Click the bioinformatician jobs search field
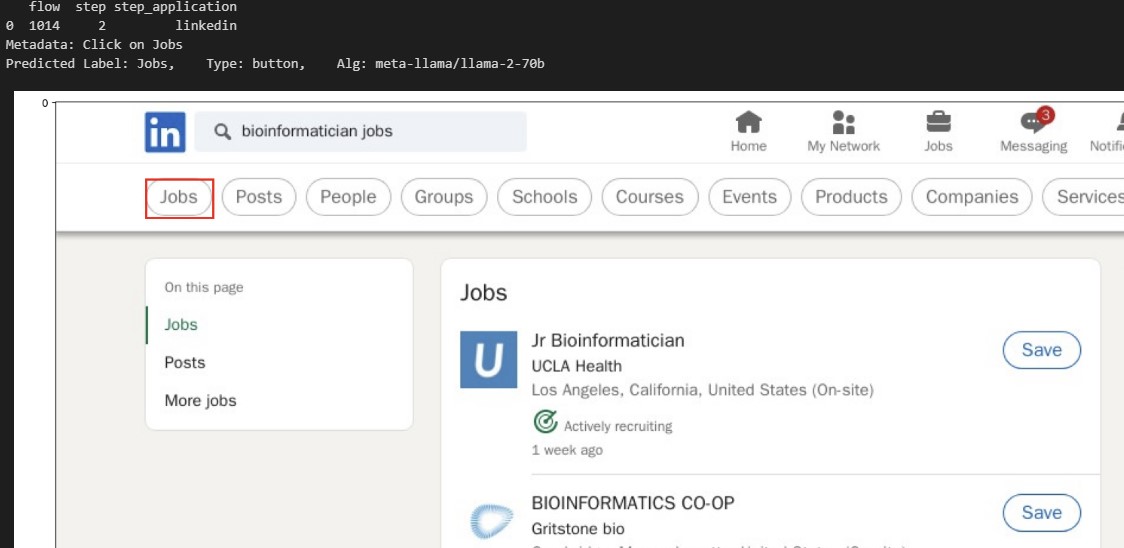The width and height of the screenshot is (1124, 548). tap(375, 131)
